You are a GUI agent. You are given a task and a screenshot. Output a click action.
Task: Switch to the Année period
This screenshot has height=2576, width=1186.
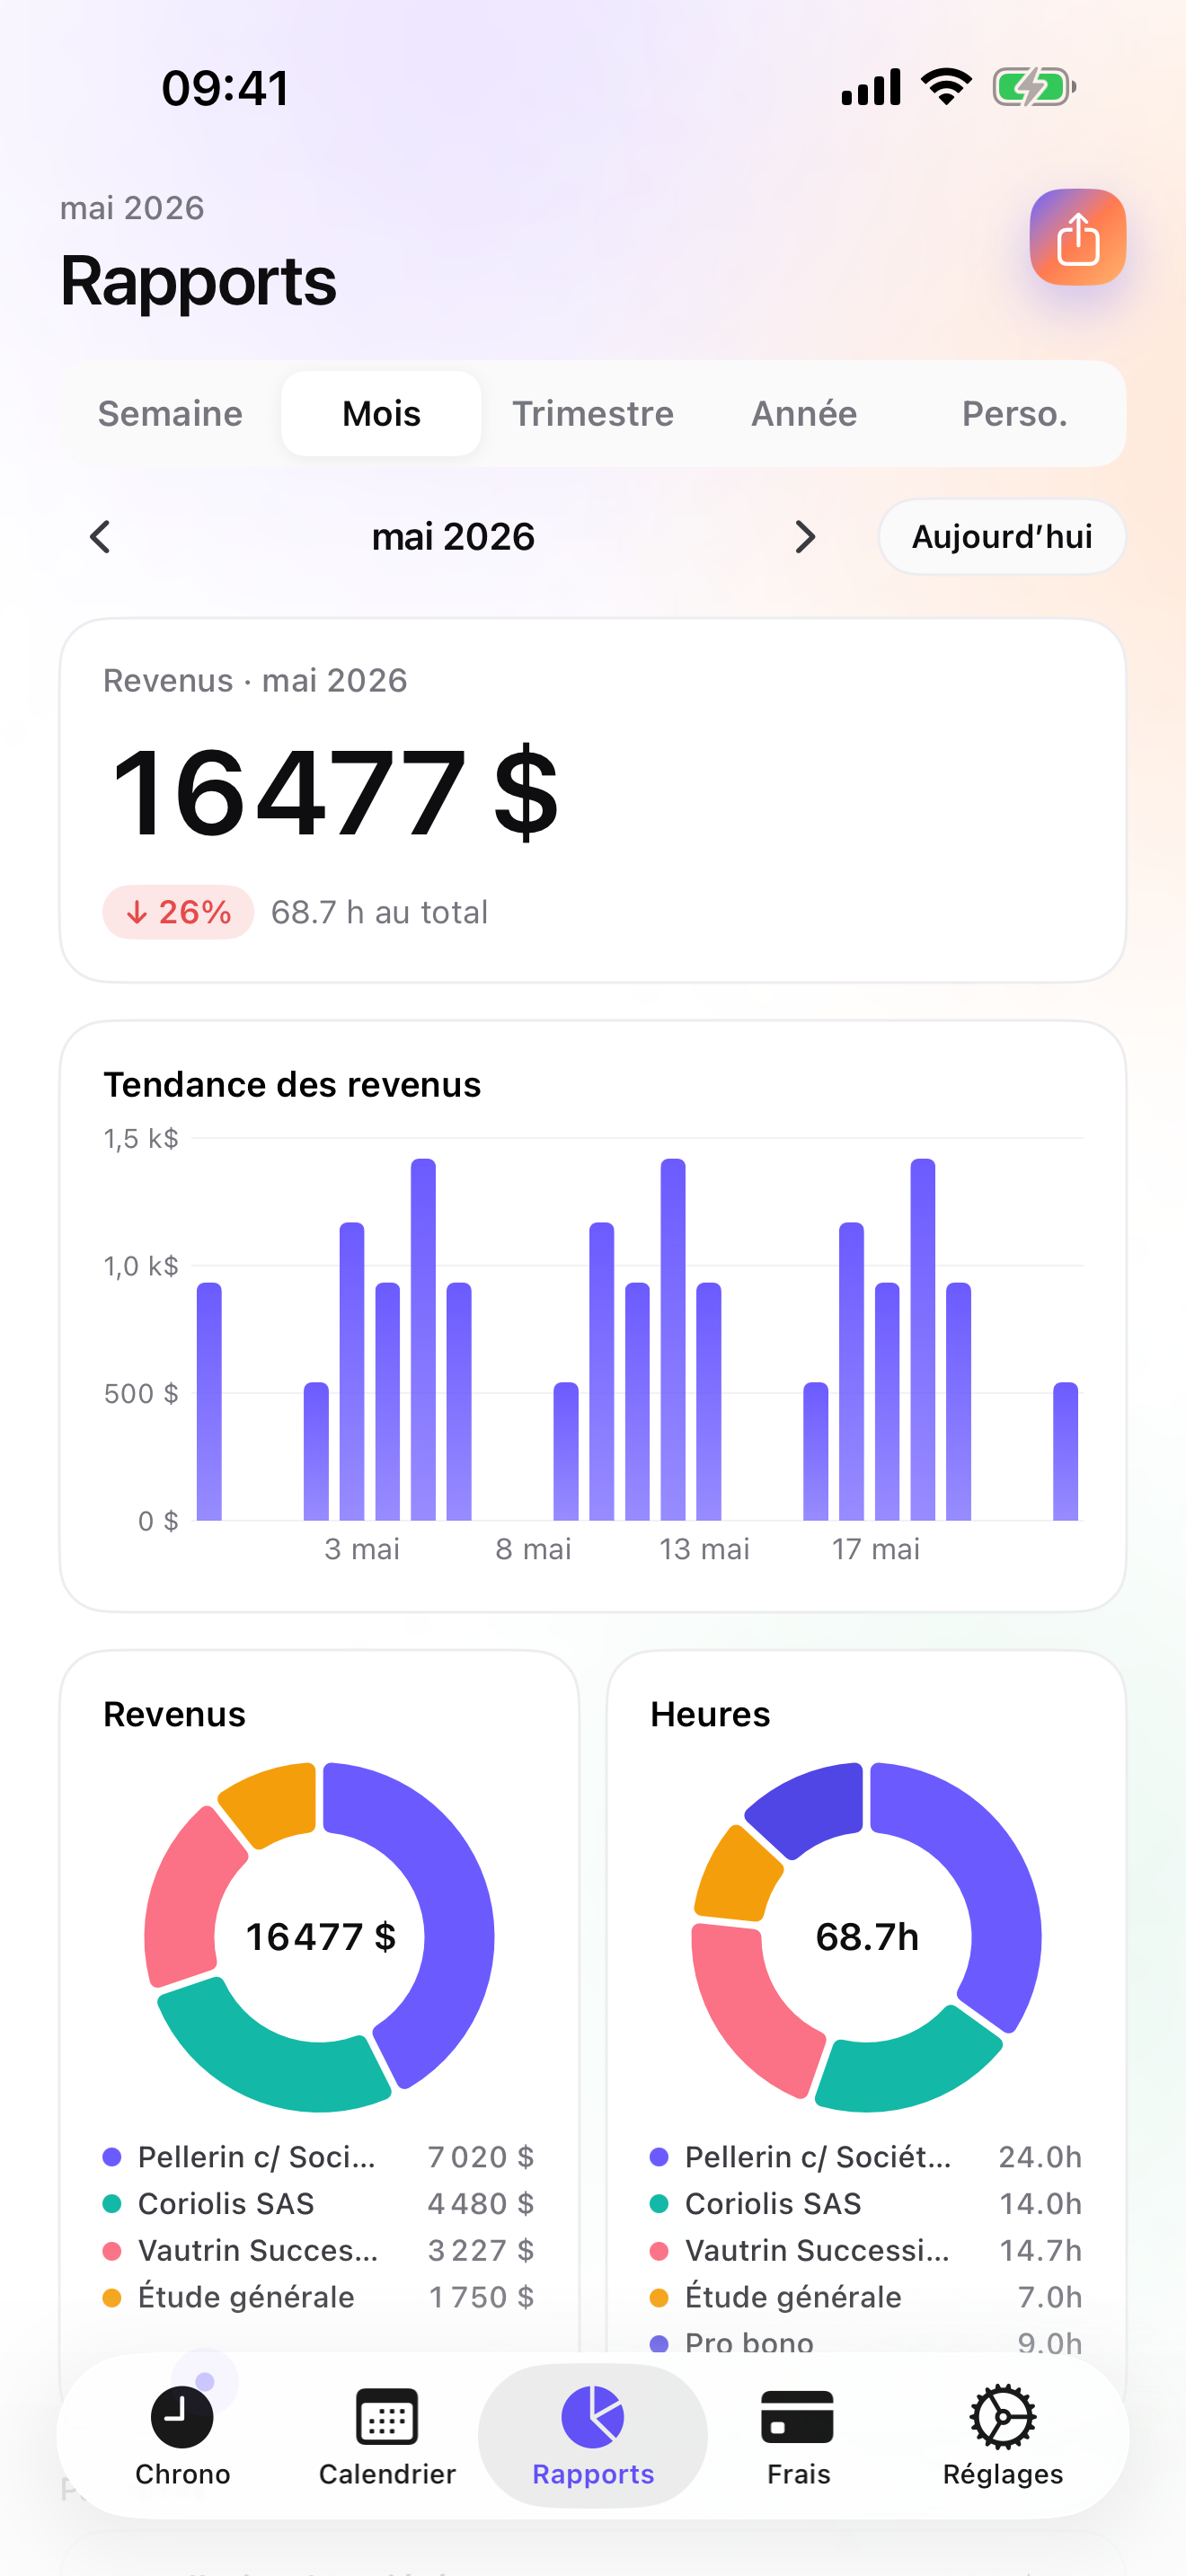(804, 414)
